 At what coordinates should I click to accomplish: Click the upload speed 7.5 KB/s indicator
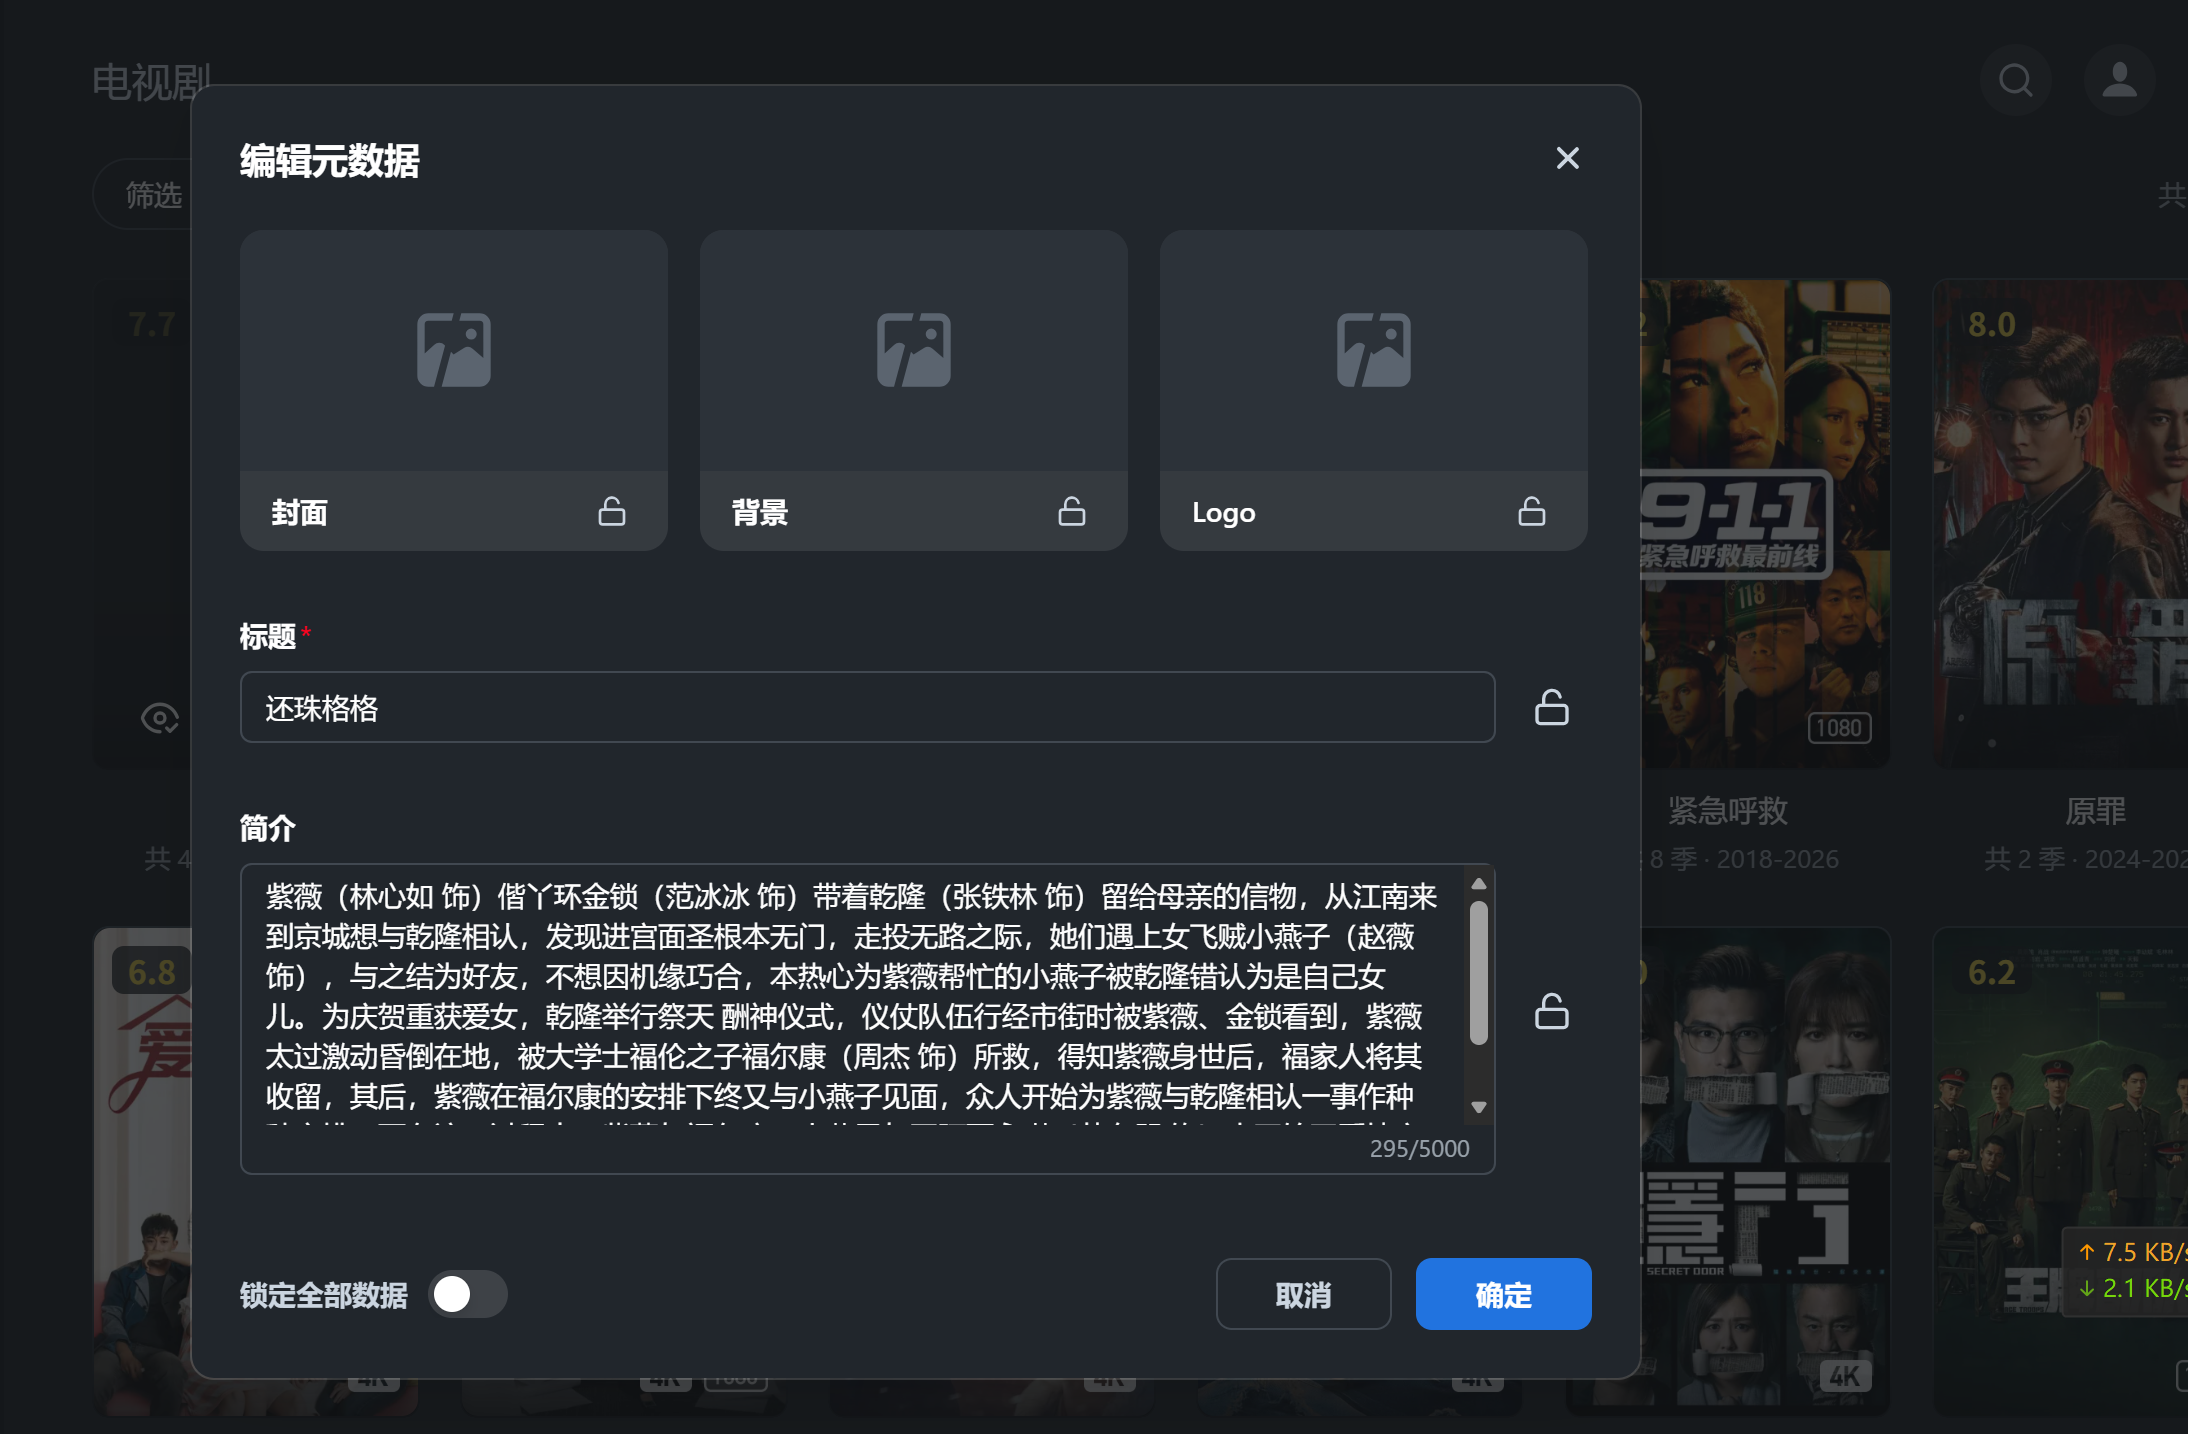coord(2132,1252)
